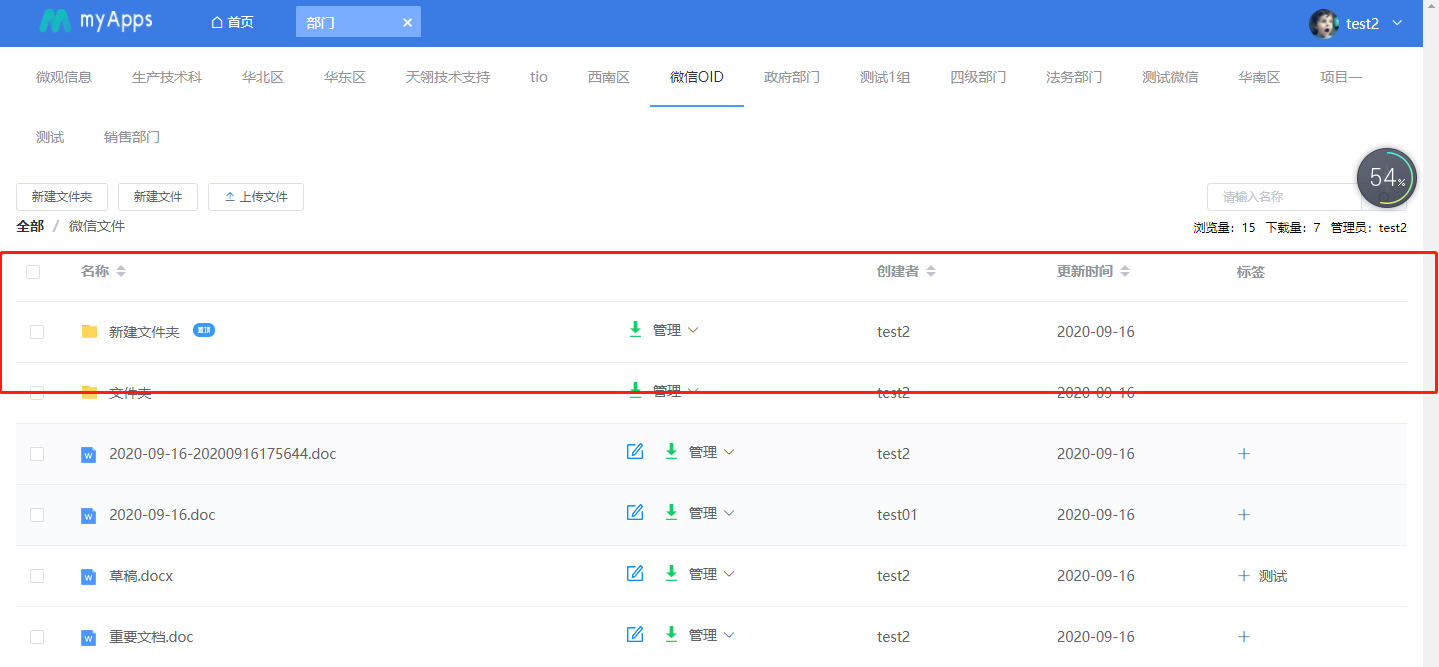
Task: Open the 首页 home tab
Action: tap(232, 22)
